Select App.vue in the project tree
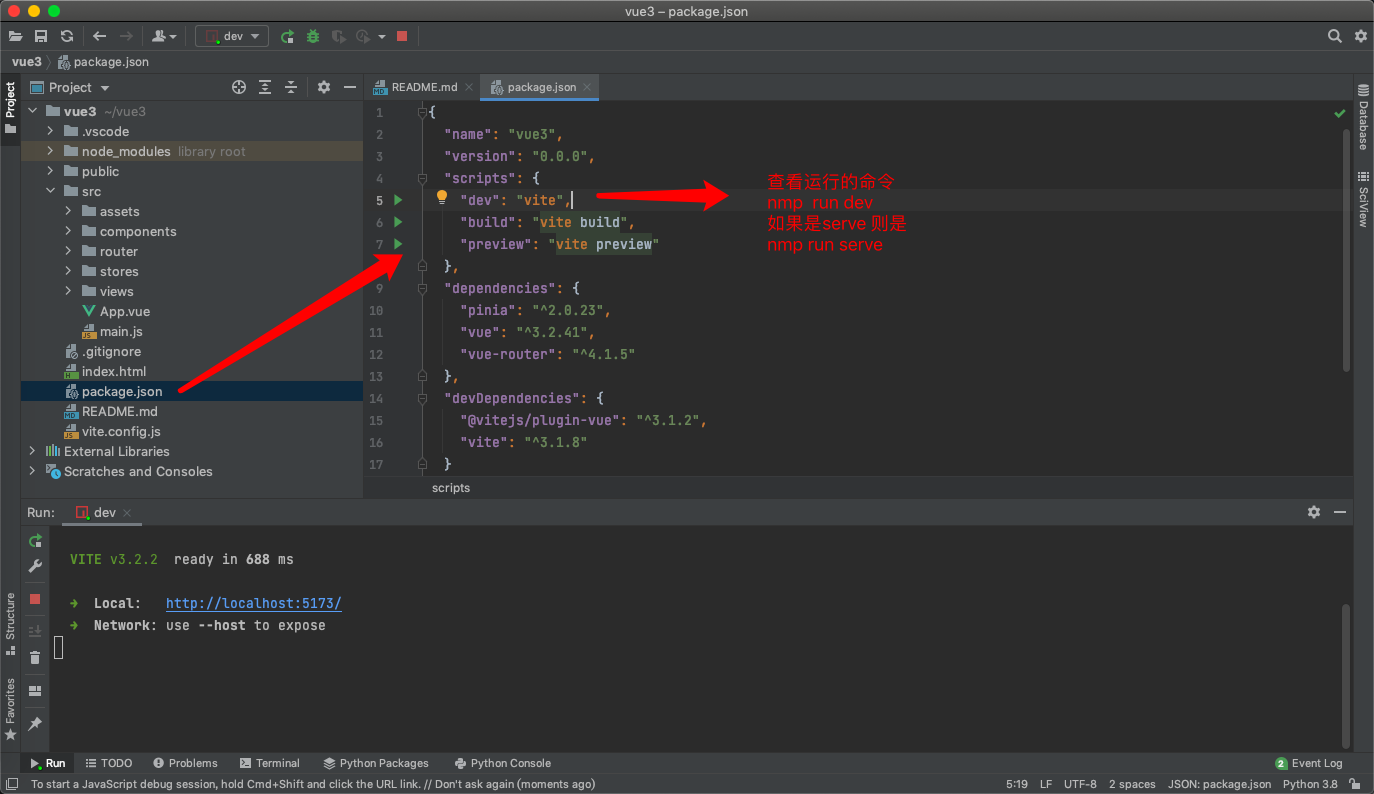Screen dimensions: 1374x794 [x=125, y=312]
